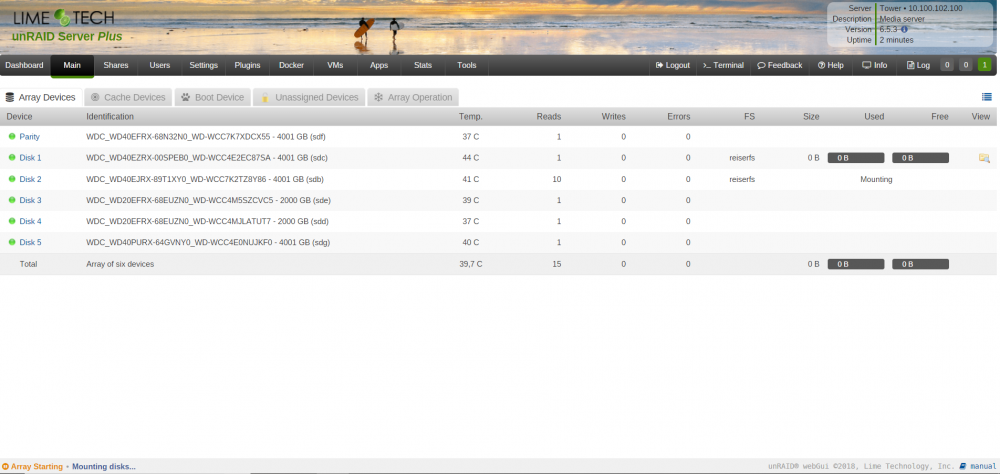
Task: Switch to the Array Operation tab
Action: (x=413, y=98)
